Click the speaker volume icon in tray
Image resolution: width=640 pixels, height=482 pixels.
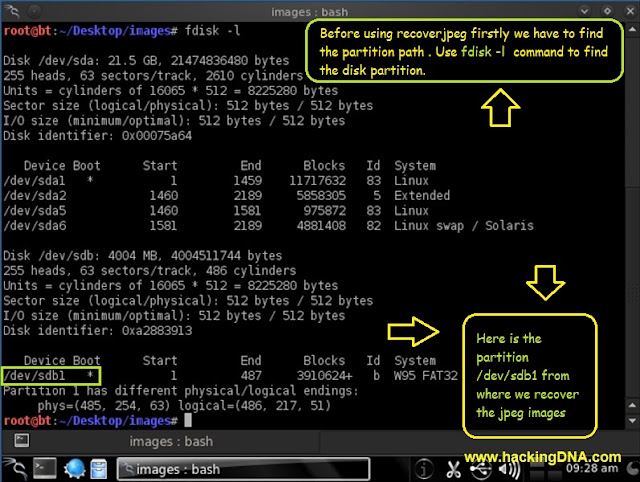click(509, 469)
